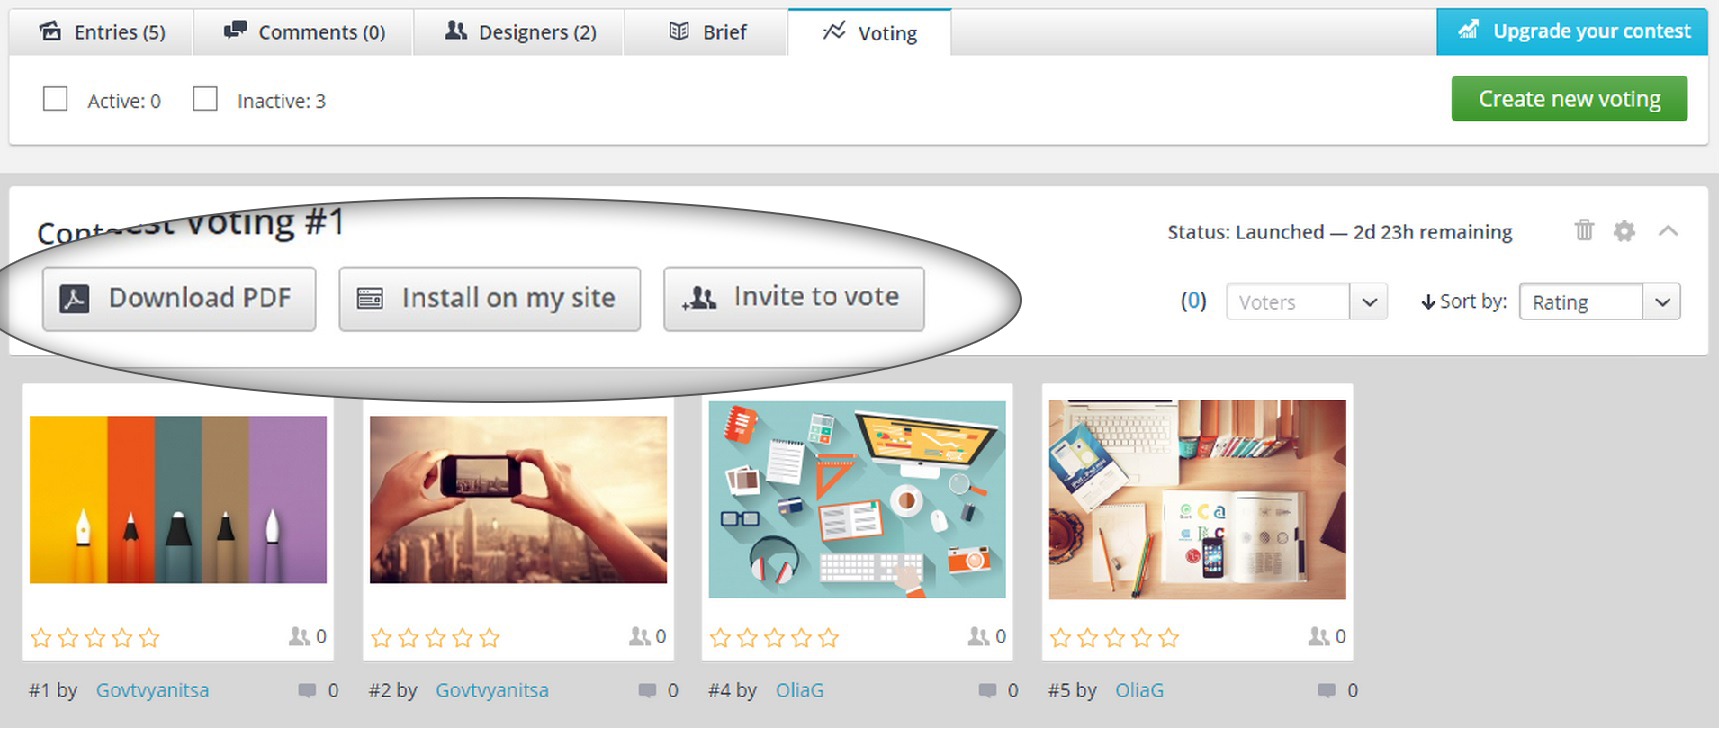Open the Brief tab
Screen dimensions: 1720x729
tap(708, 32)
